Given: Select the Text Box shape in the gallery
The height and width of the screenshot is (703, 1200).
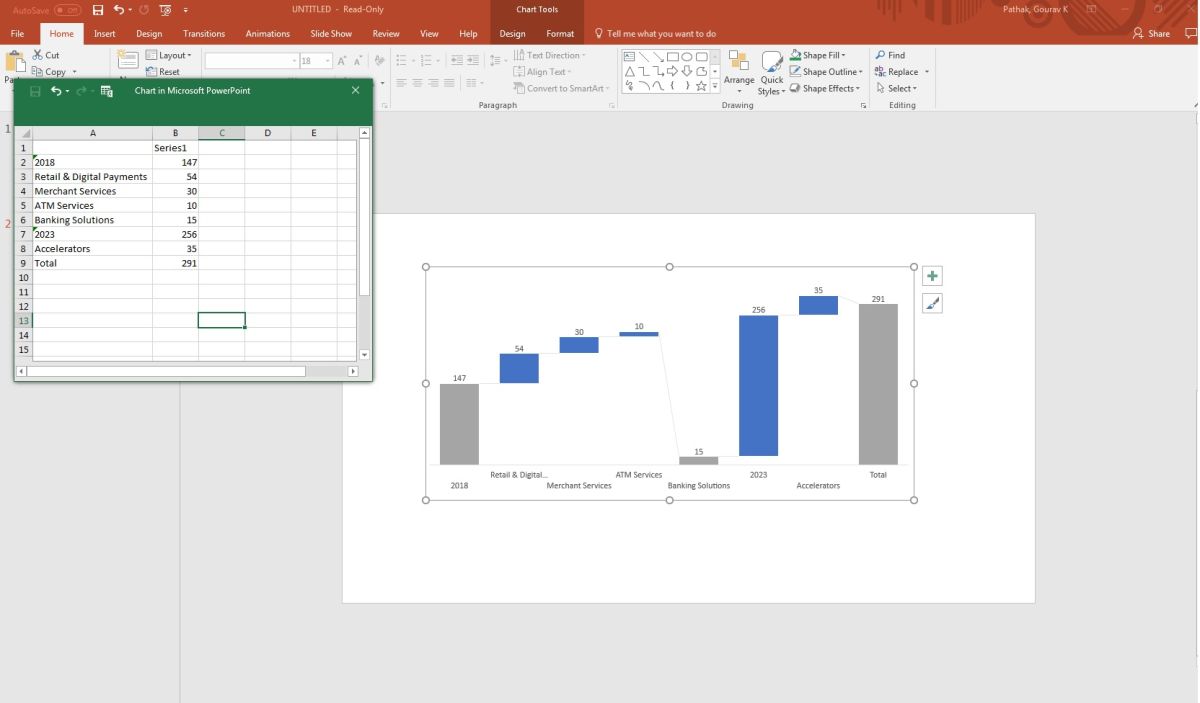Looking at the screenshot, I should (630, 57).
